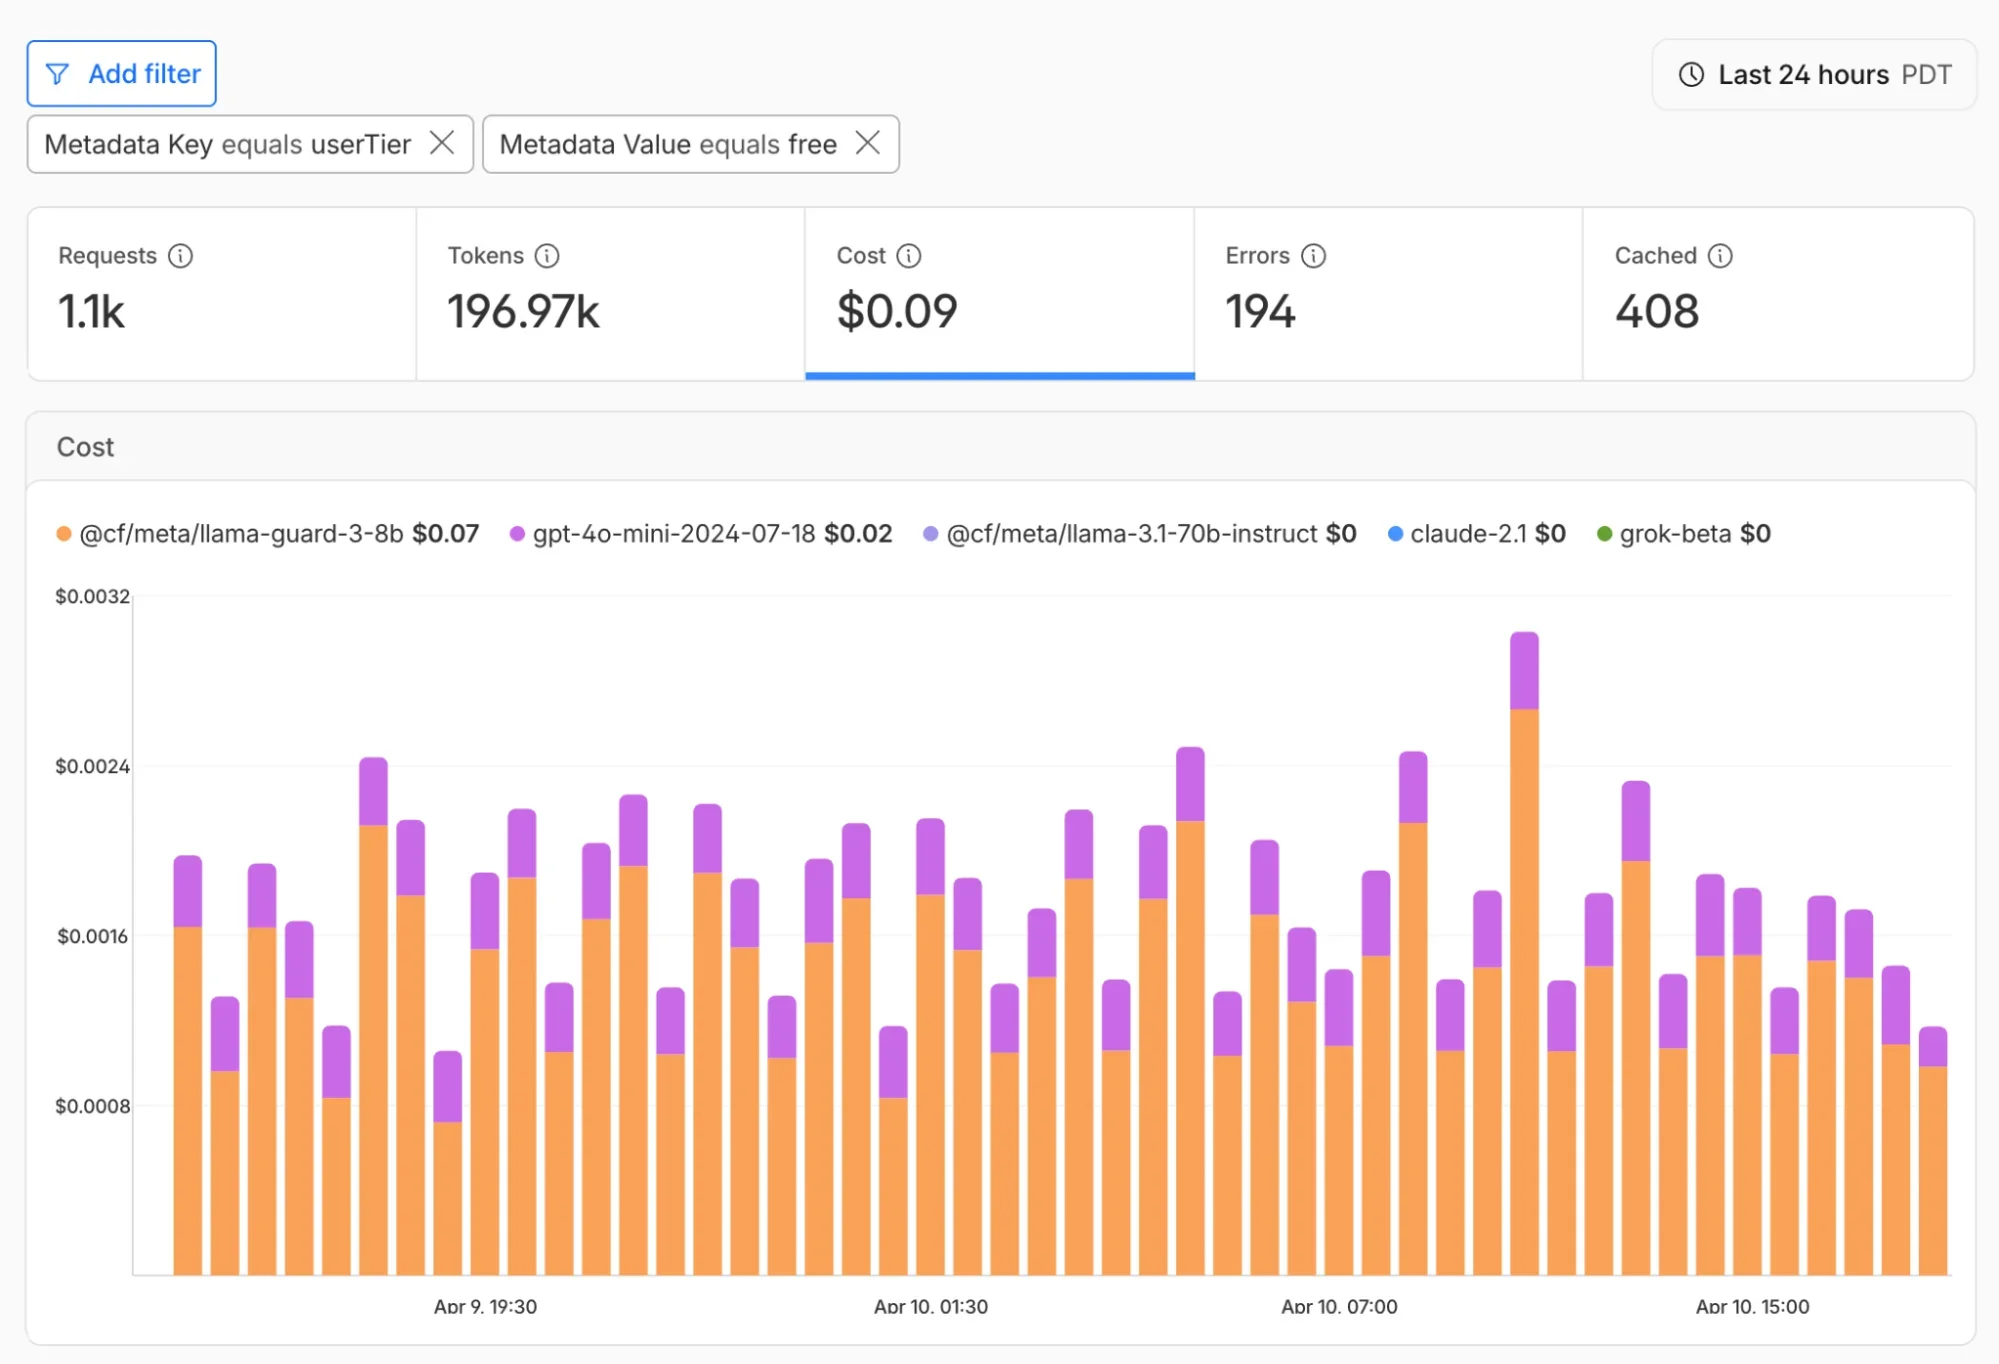
Task: Click the orange llama-guard legend dot
Action: pyautogui.click(x=63, y=533)
